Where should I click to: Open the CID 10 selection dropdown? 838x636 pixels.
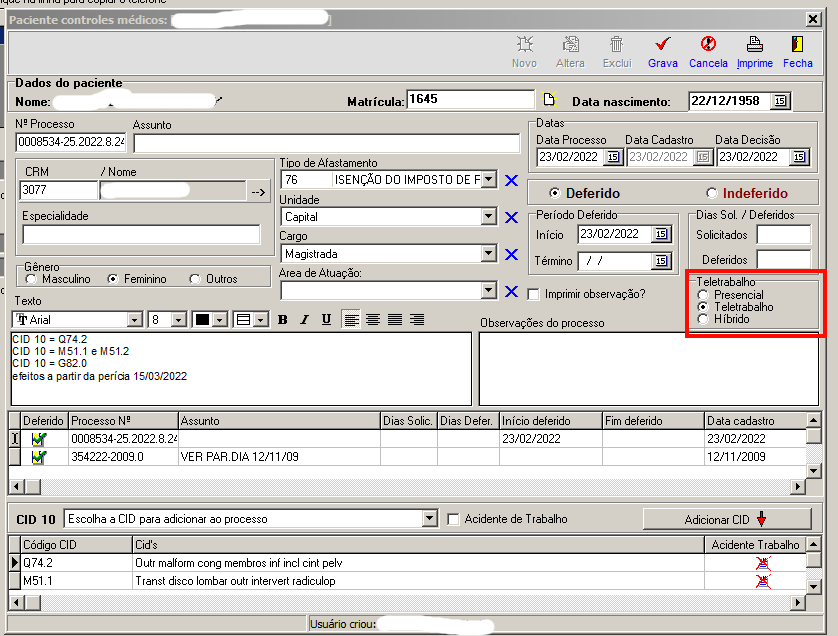[x=430, y=519]
